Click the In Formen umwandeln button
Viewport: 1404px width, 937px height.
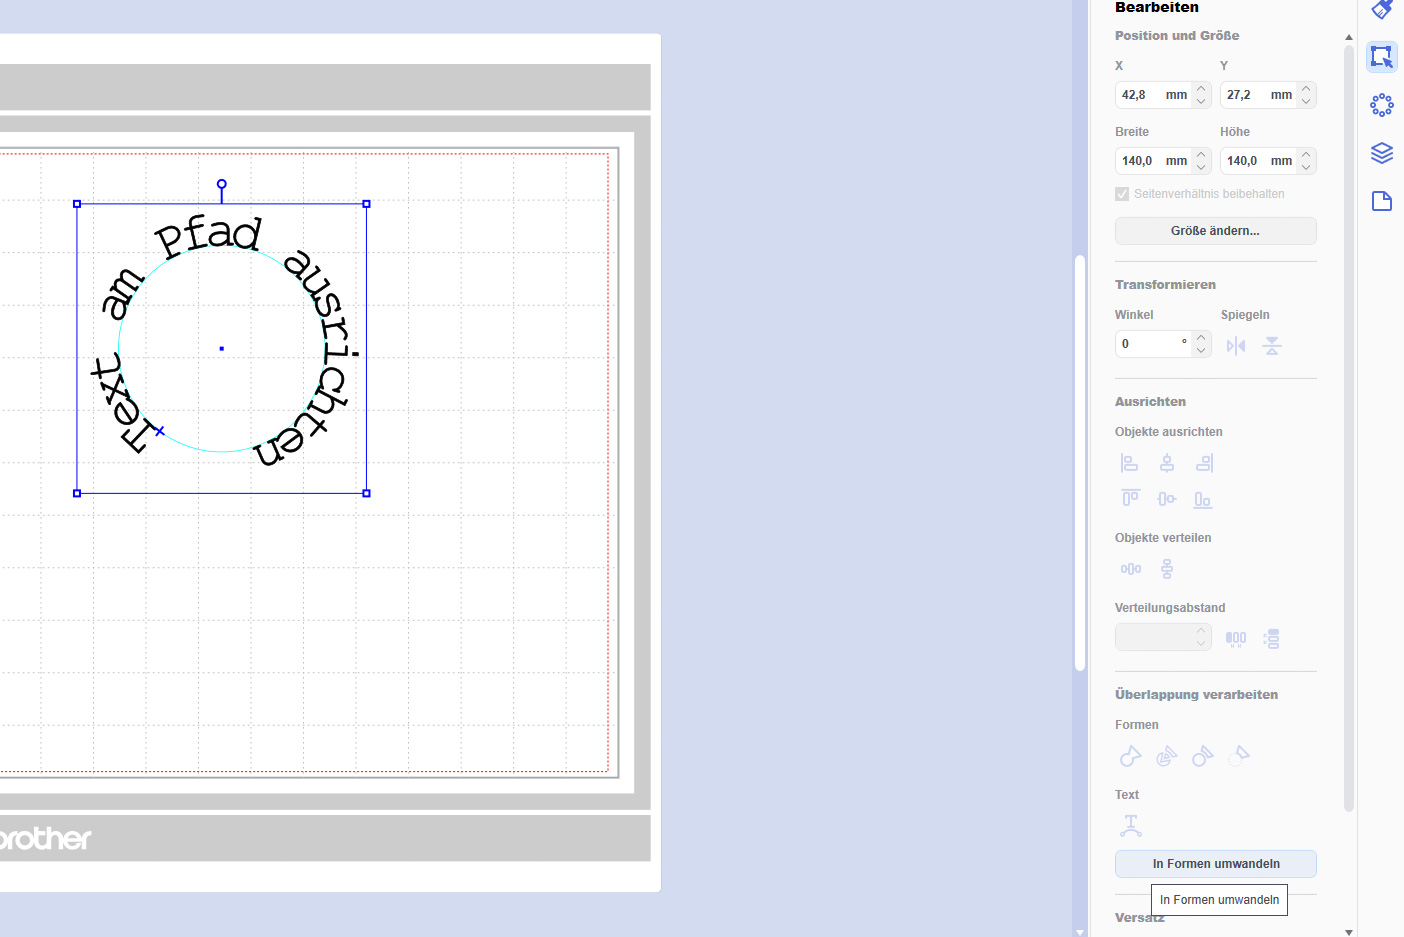[1215, 864]
